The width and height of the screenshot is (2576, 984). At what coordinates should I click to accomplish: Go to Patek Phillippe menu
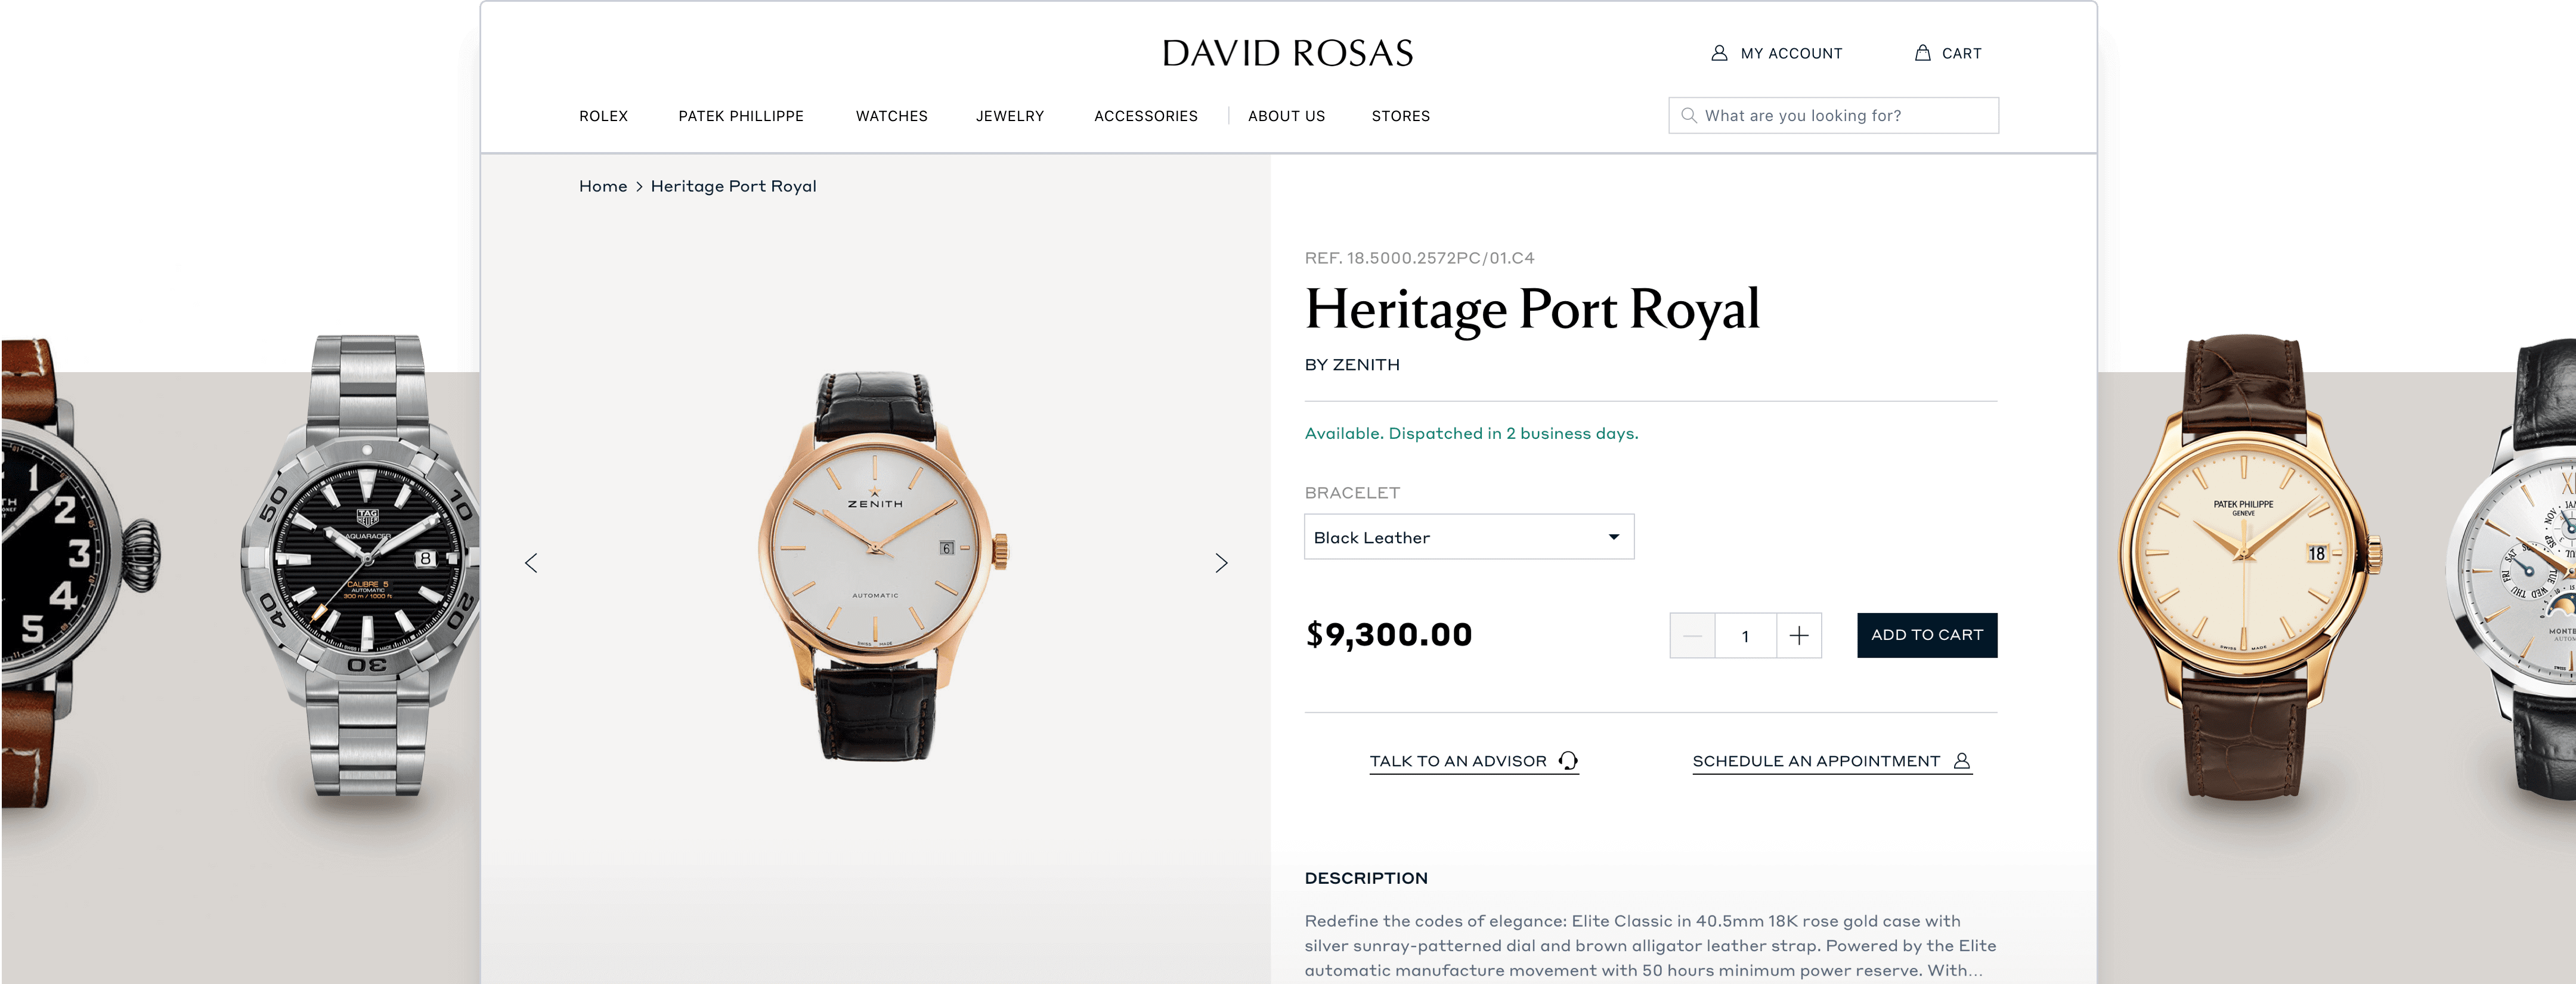click(x=740, y=116)
